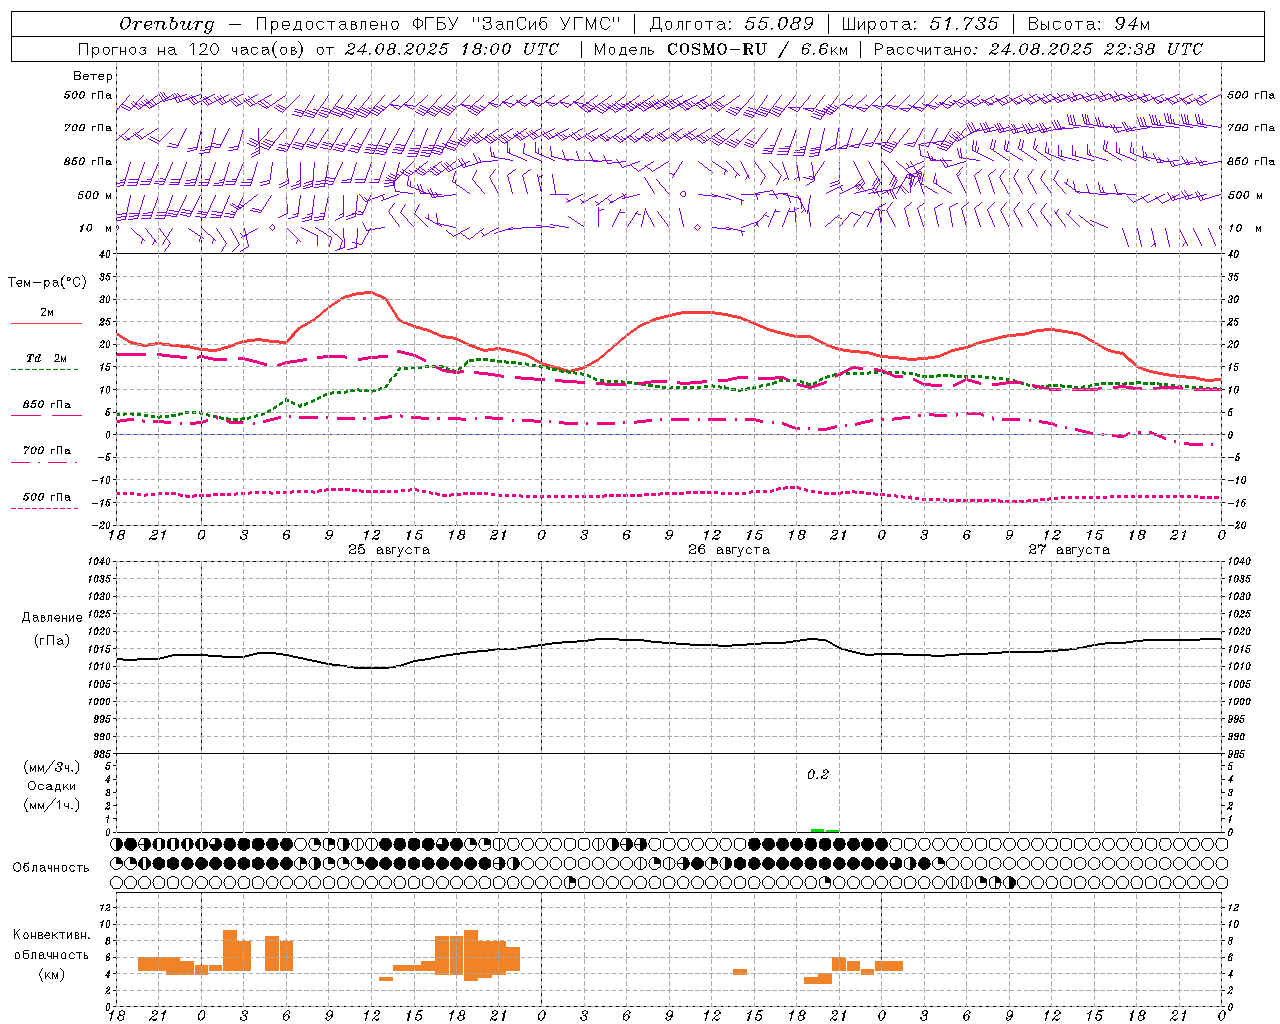
Task: Click the '10 м' wind level label on left
Action: pos(97,228)
